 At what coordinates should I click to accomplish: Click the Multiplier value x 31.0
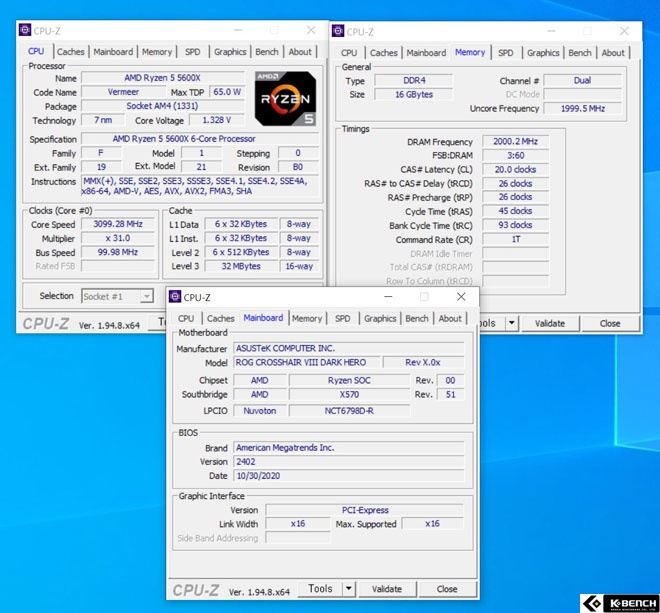point(118,238)
